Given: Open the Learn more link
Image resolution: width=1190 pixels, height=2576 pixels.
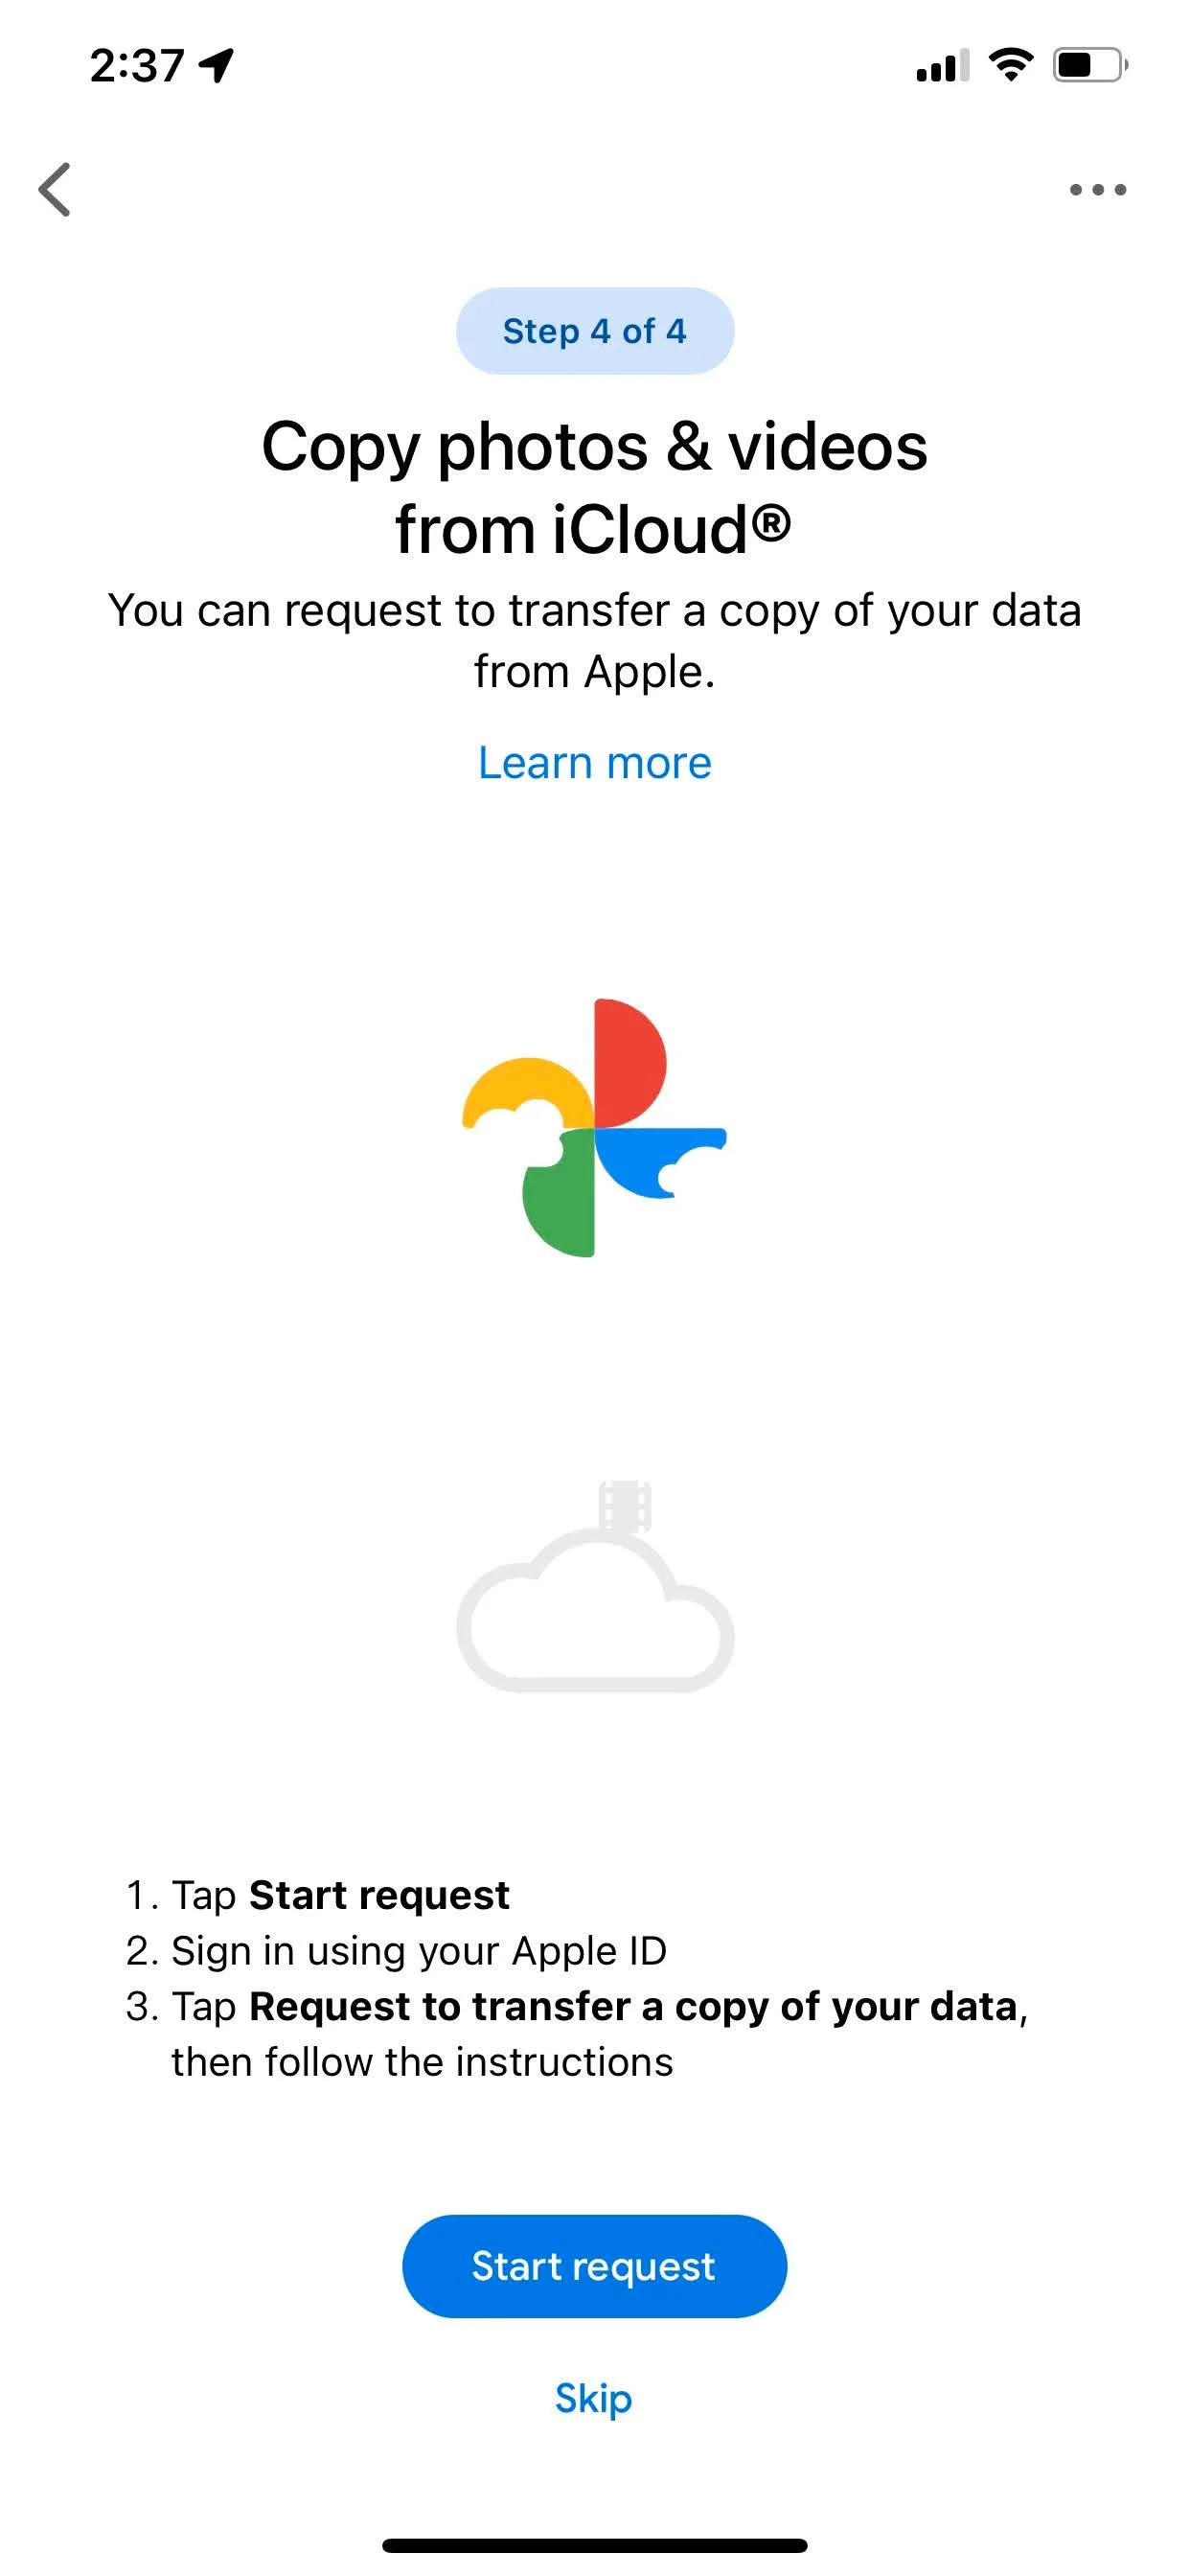Looking at the screenshot, I should [x=594, y=763].
